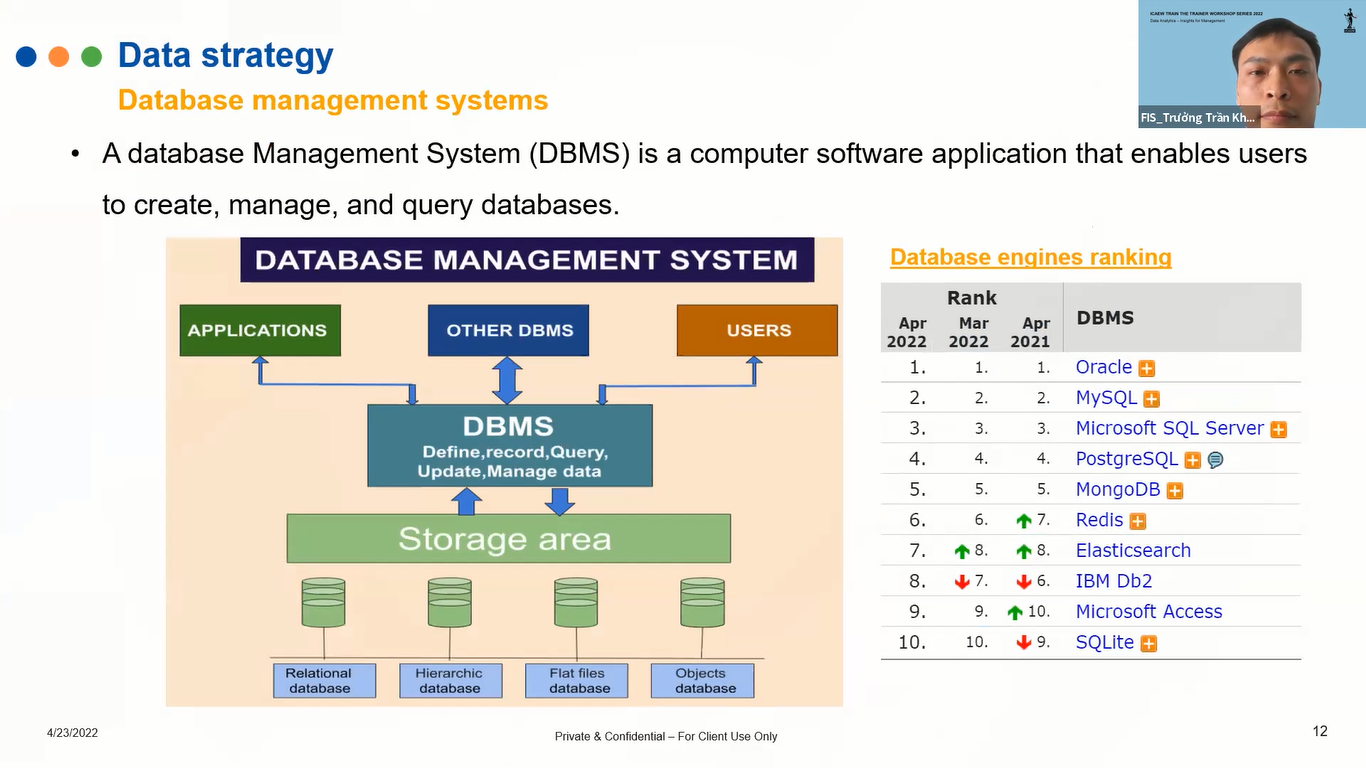
Task: Click the presenter webcam thumbnail
Action: tap(1251, 64)
